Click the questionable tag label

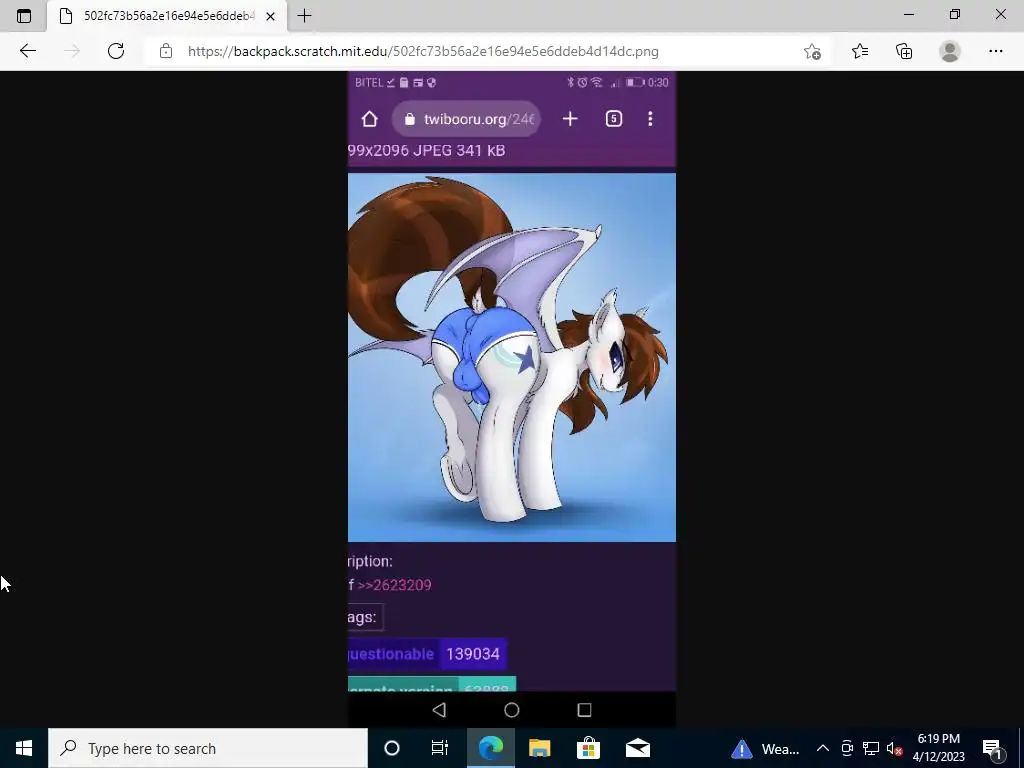[x=394, y=654]
